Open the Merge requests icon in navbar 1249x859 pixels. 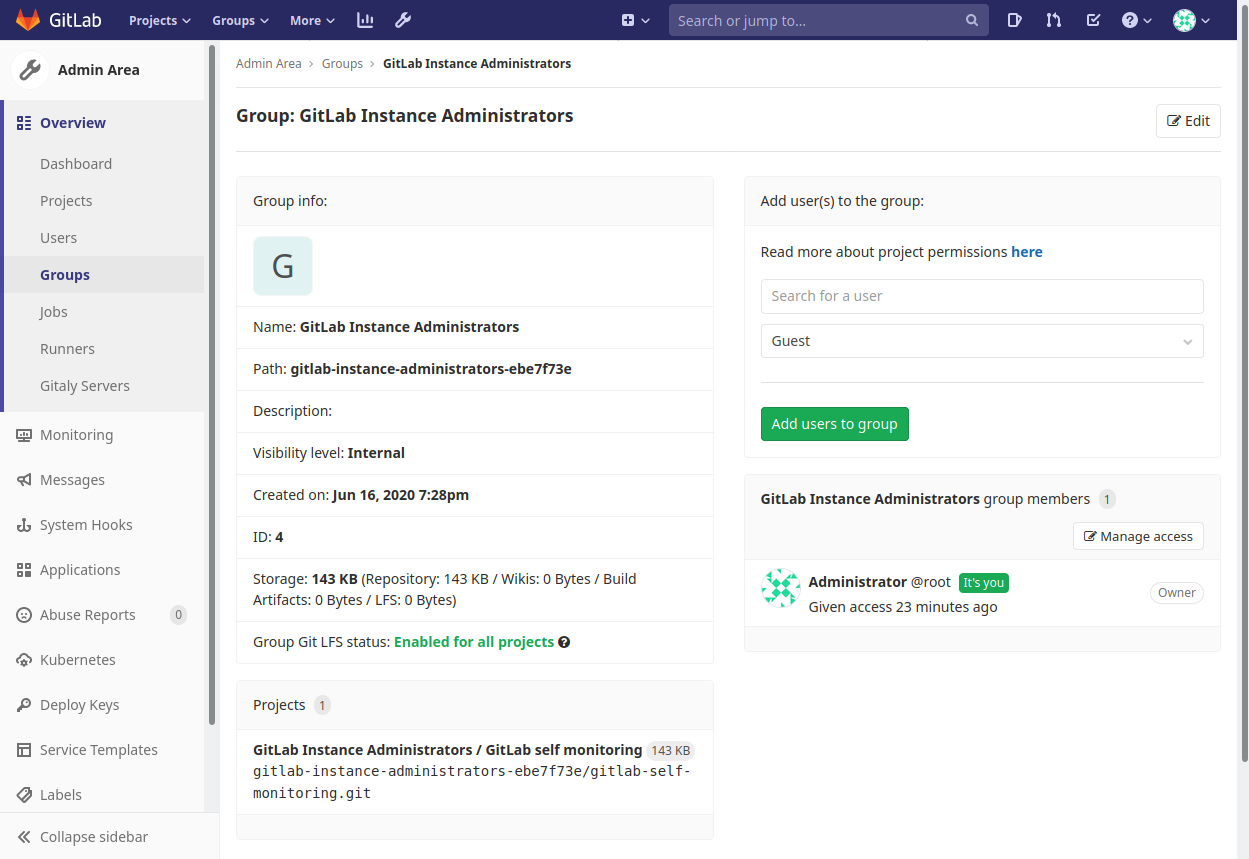[x=1053, y=20]
